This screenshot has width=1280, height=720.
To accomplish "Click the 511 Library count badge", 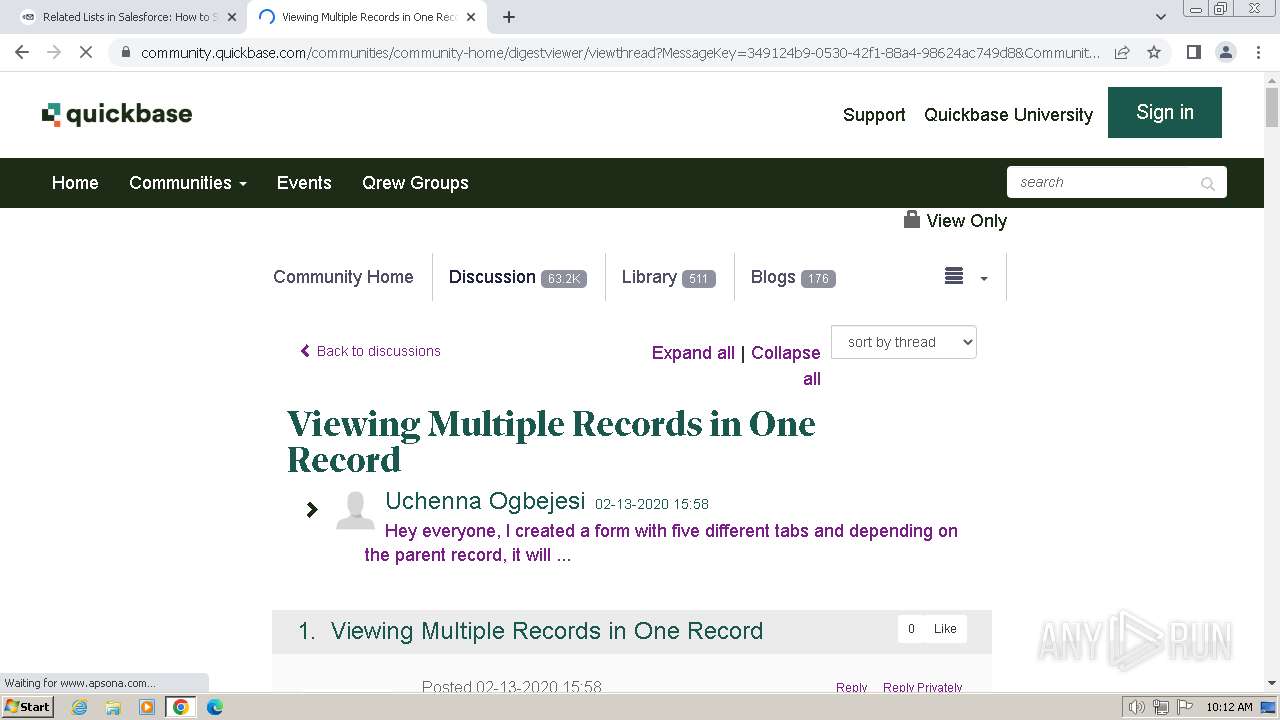I will 699,279.
